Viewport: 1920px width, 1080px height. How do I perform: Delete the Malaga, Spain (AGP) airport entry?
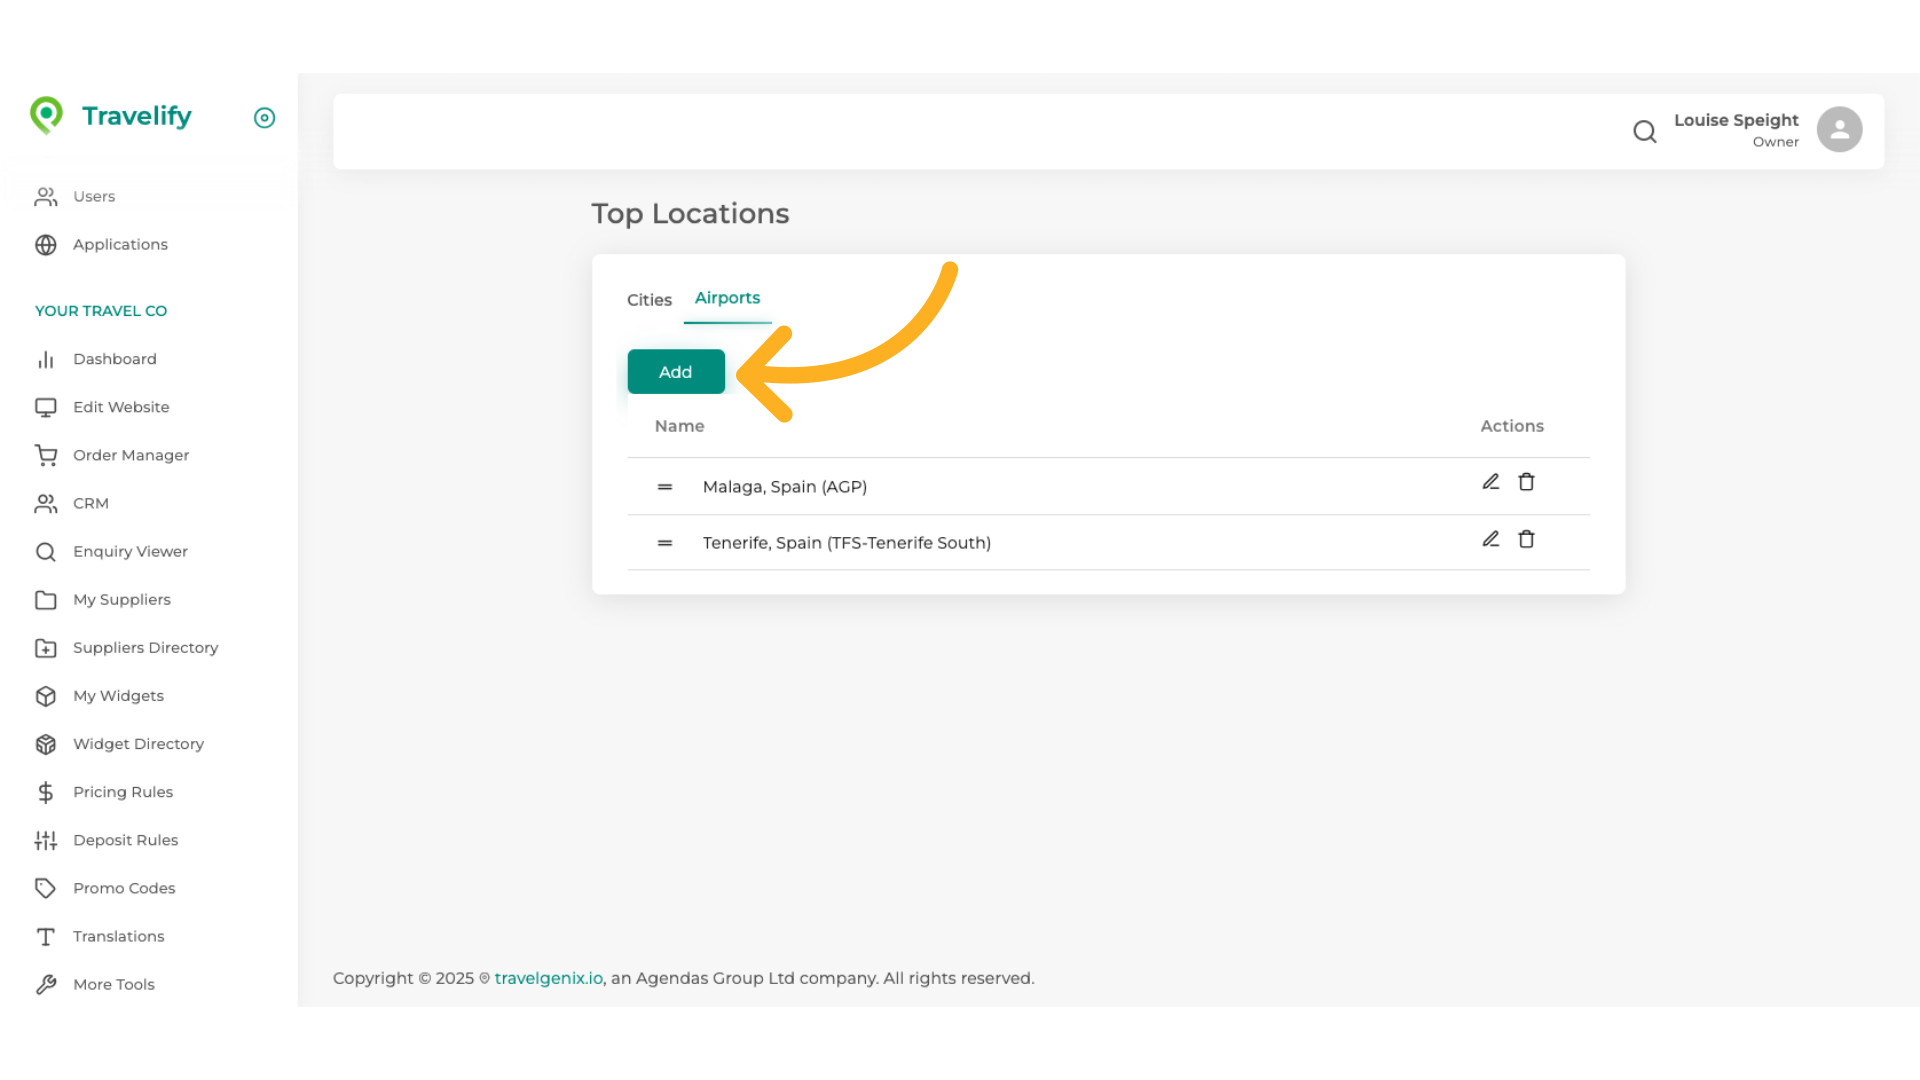pyautogui.click(x=1526, y=482)
